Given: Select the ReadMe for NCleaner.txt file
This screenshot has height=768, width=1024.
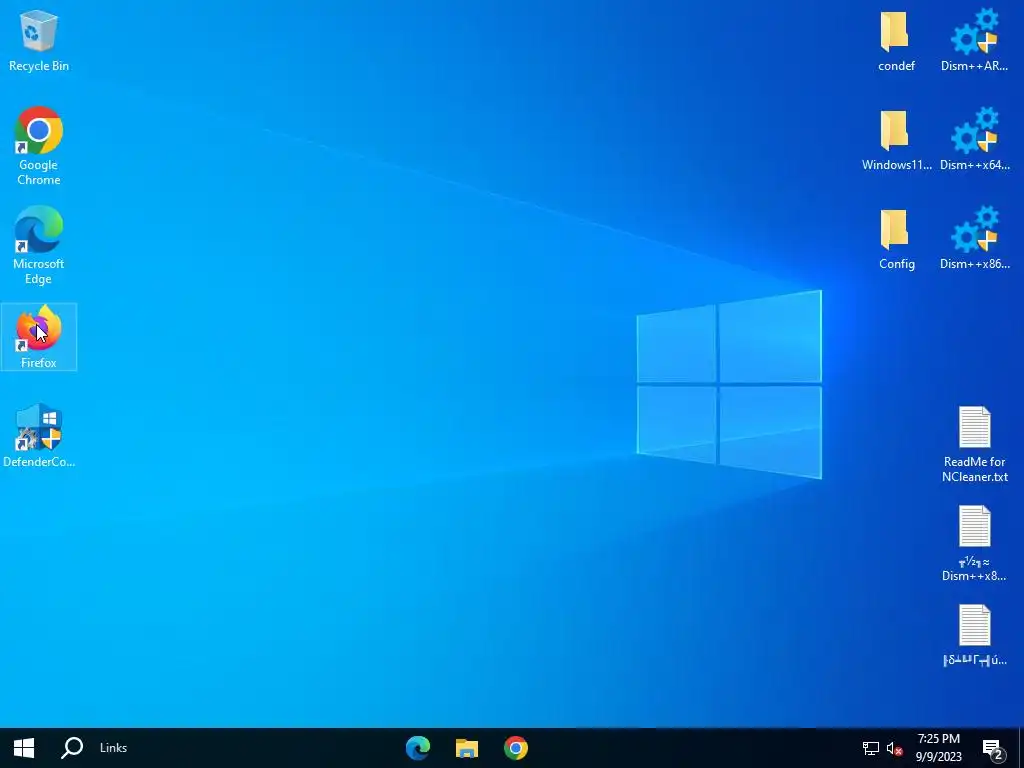Looking at the screenshot, I should point(974,445).
